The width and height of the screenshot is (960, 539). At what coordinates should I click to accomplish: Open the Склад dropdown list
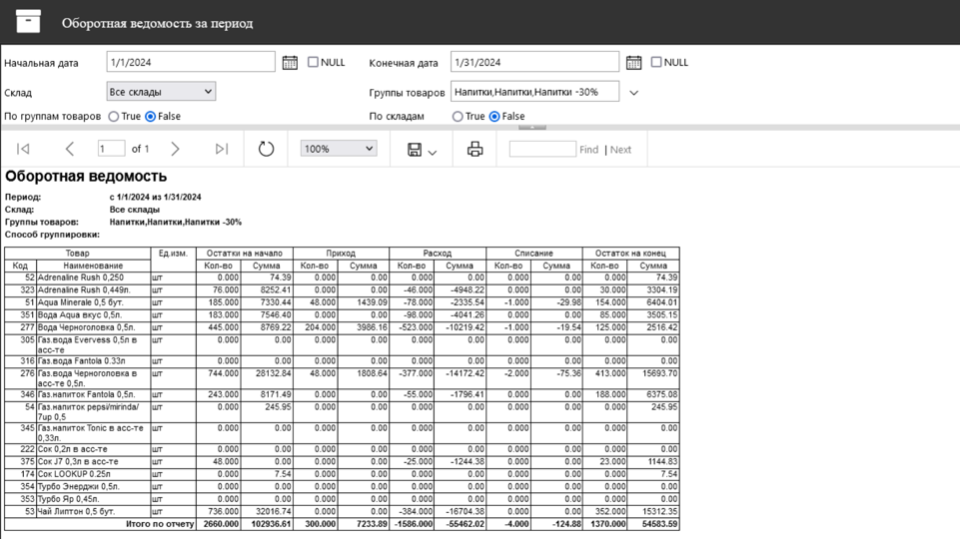click(161, 91)
